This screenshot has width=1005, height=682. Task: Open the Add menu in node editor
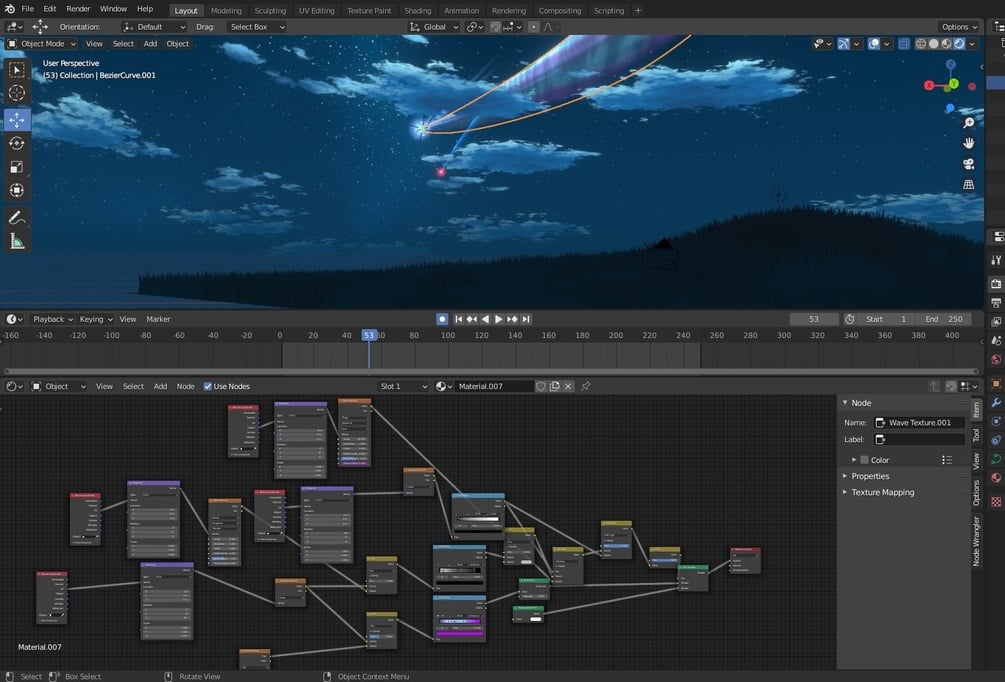tap(160, 386)
